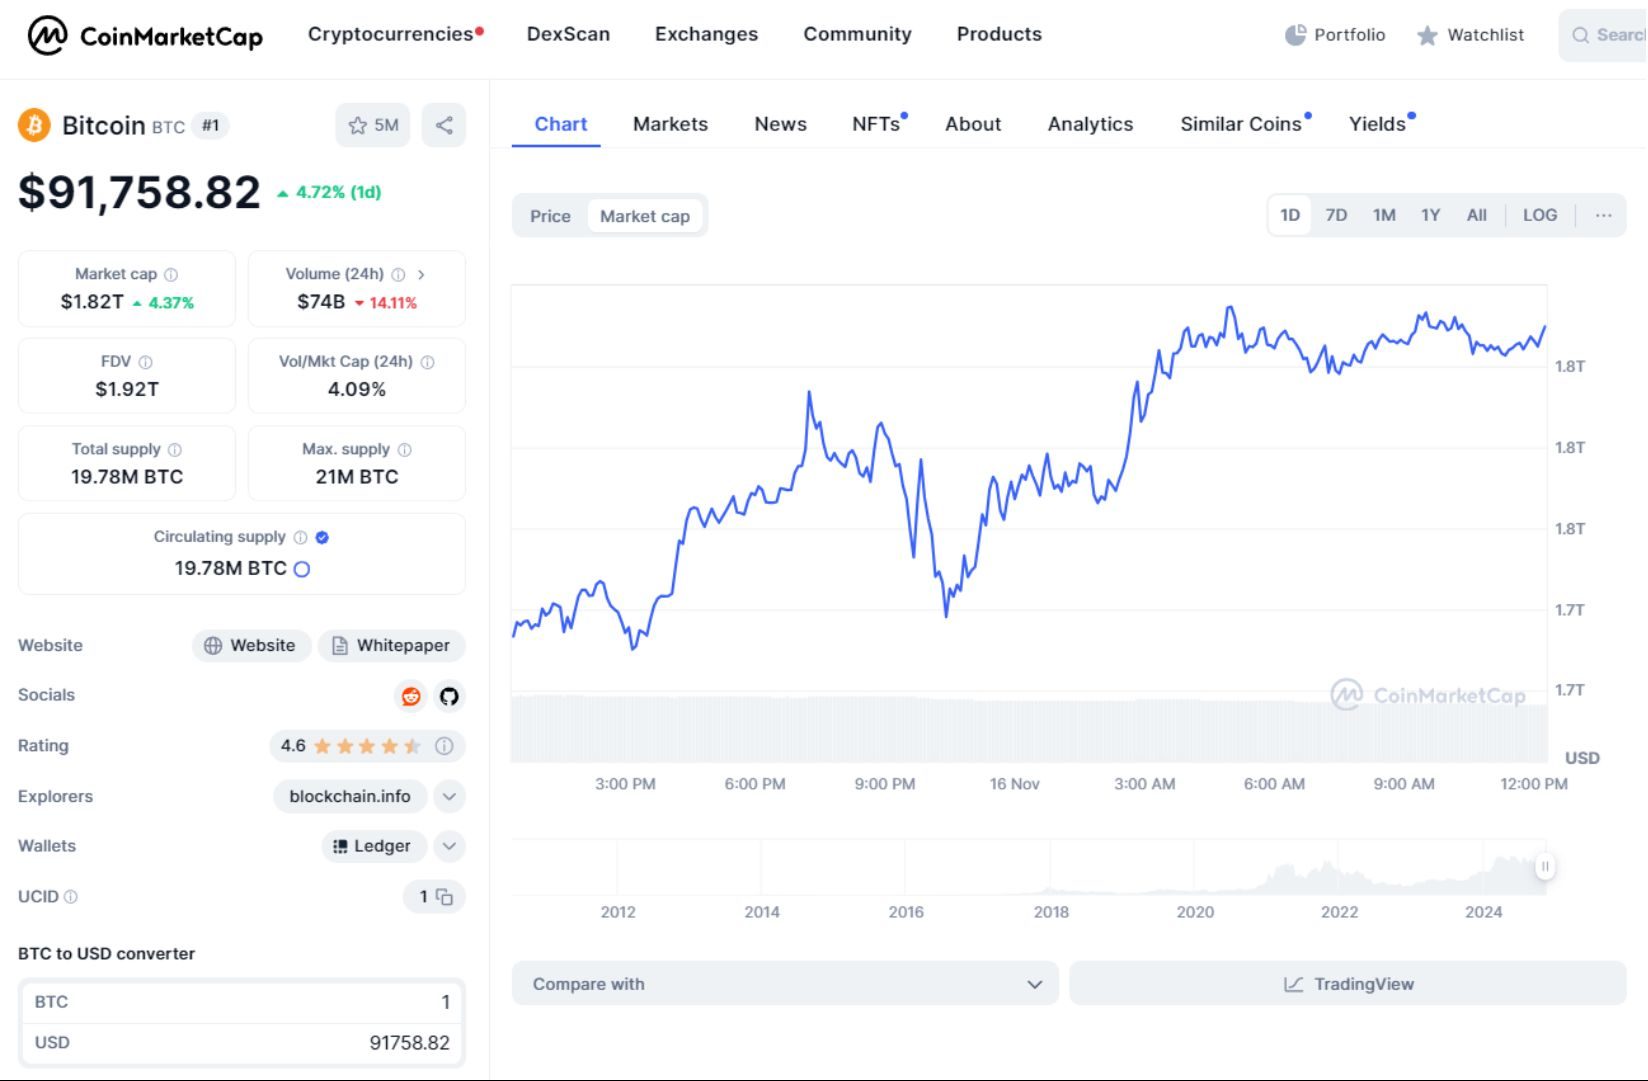
Task: Open Bitcoin's GitHub icon
Action: [449, 696]
